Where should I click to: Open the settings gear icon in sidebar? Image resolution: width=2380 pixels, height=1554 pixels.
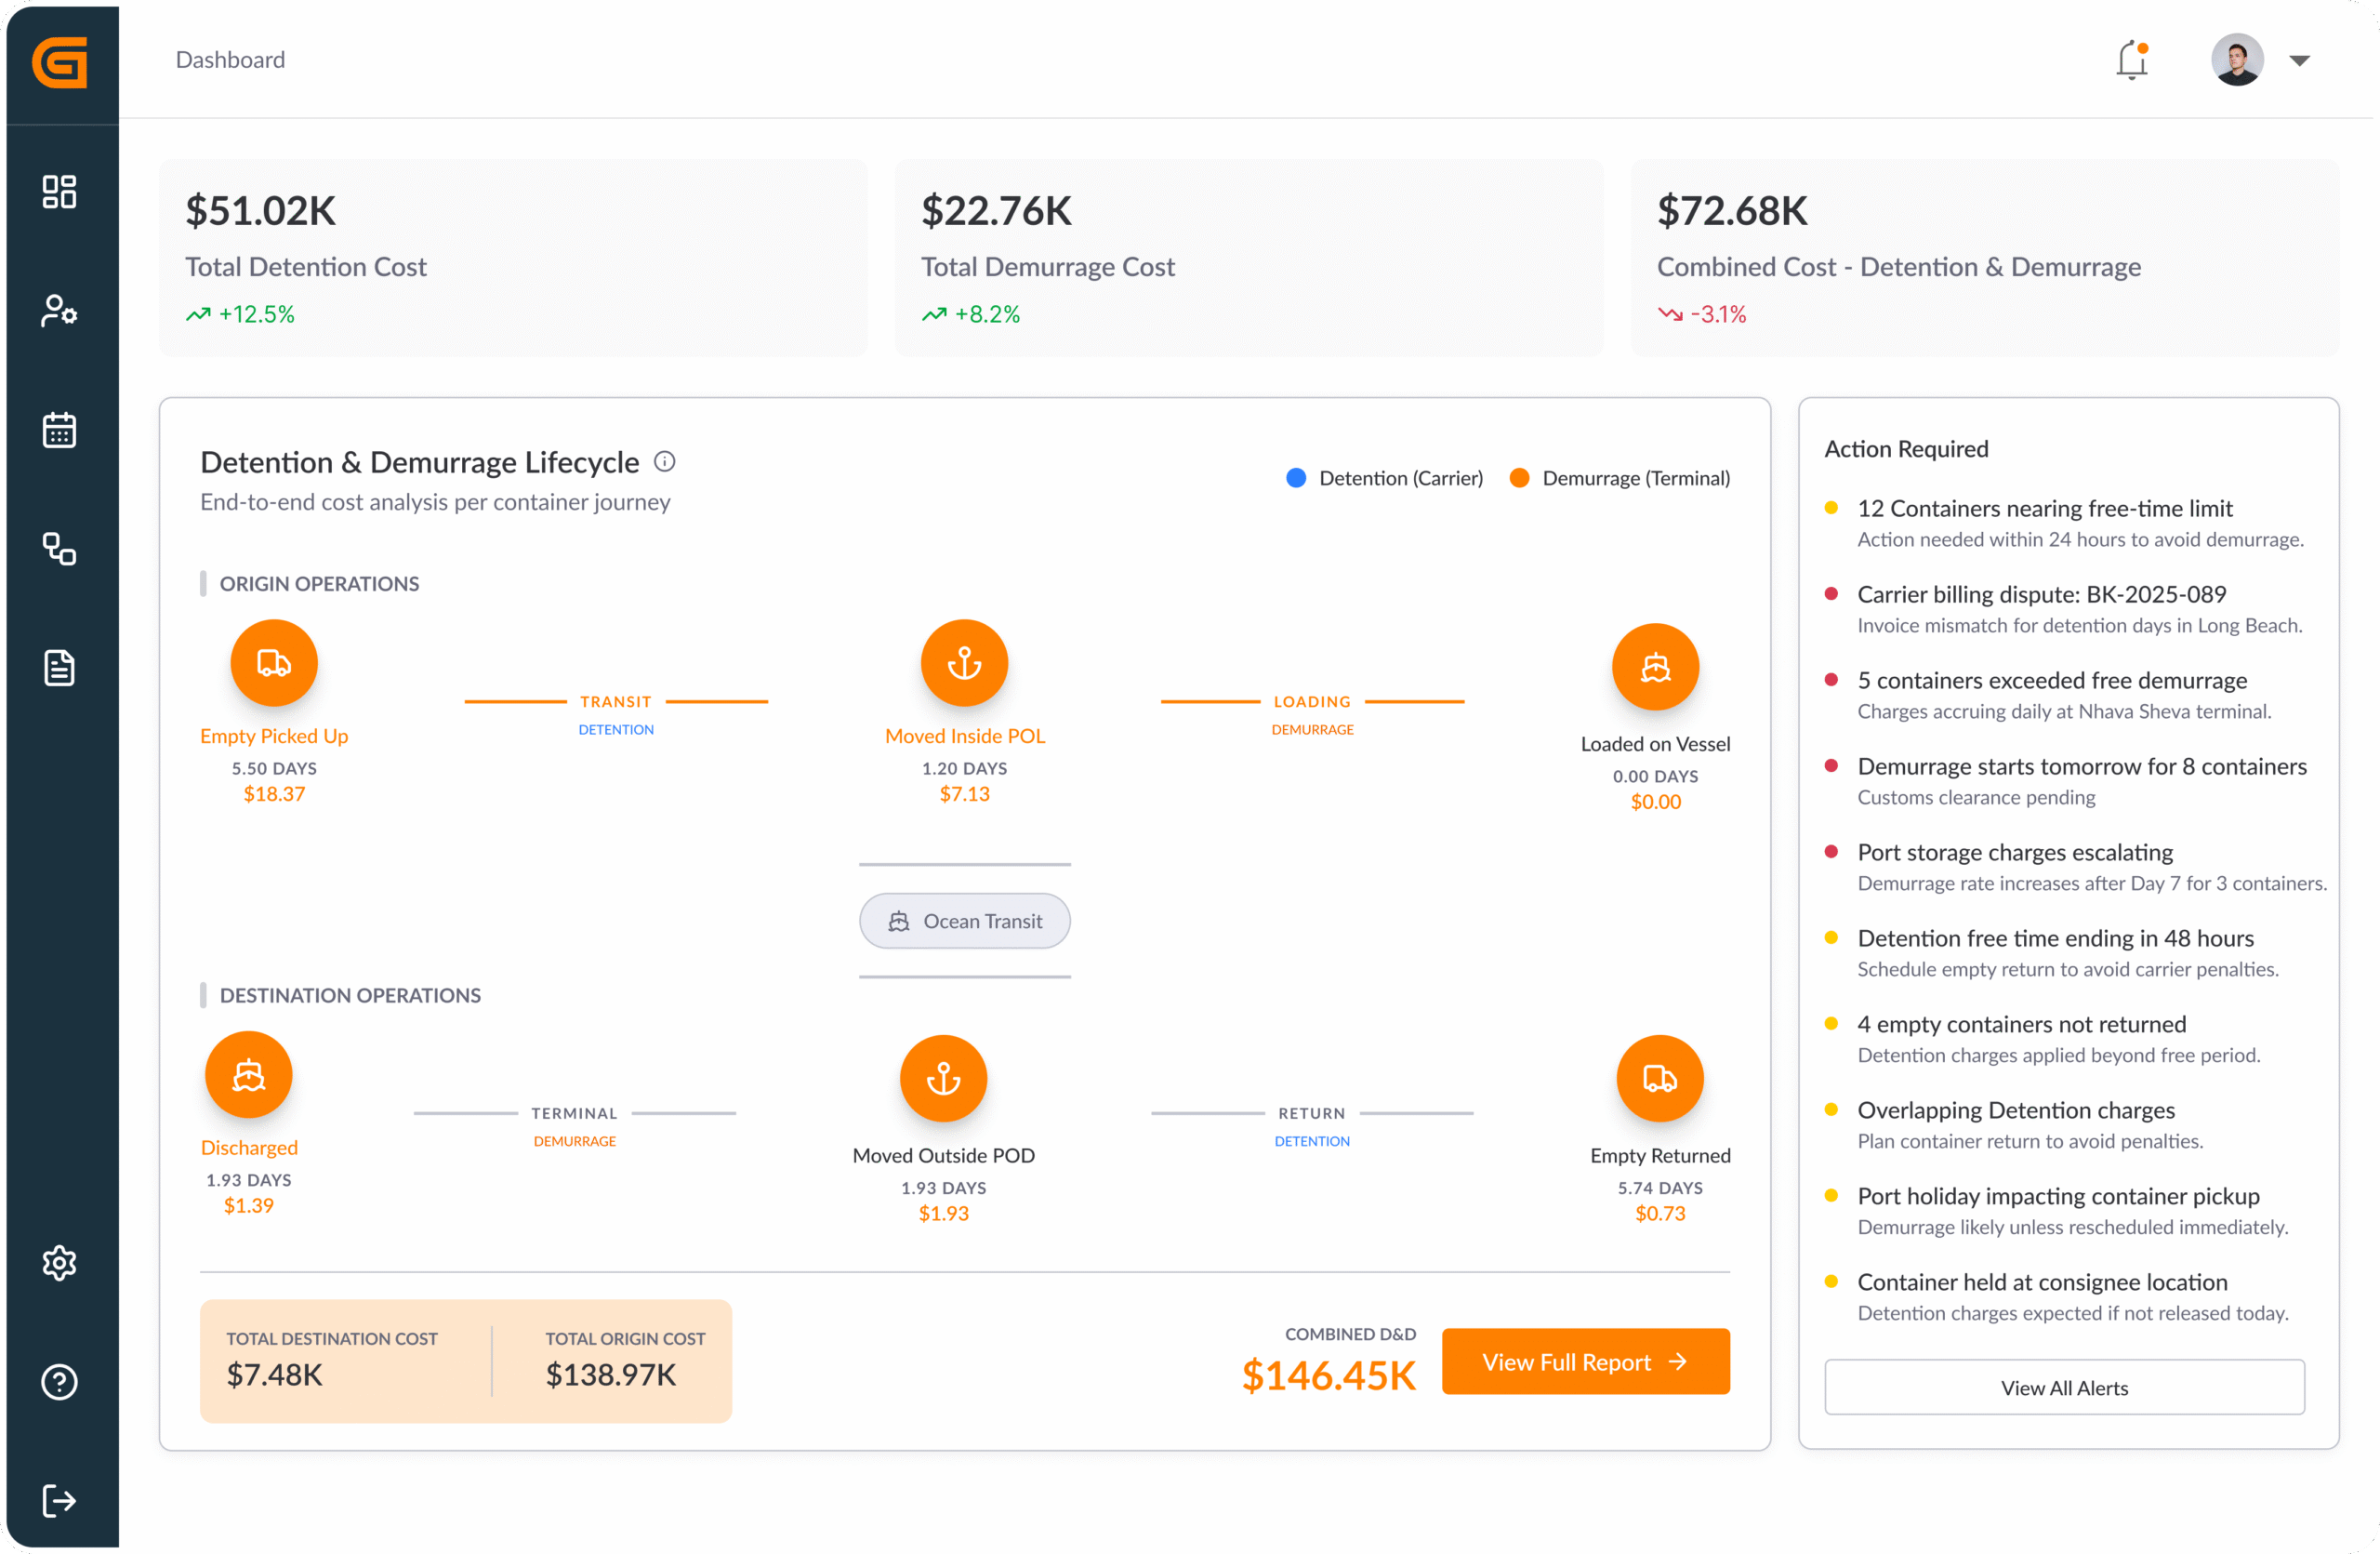click(x=59, y=1263)
